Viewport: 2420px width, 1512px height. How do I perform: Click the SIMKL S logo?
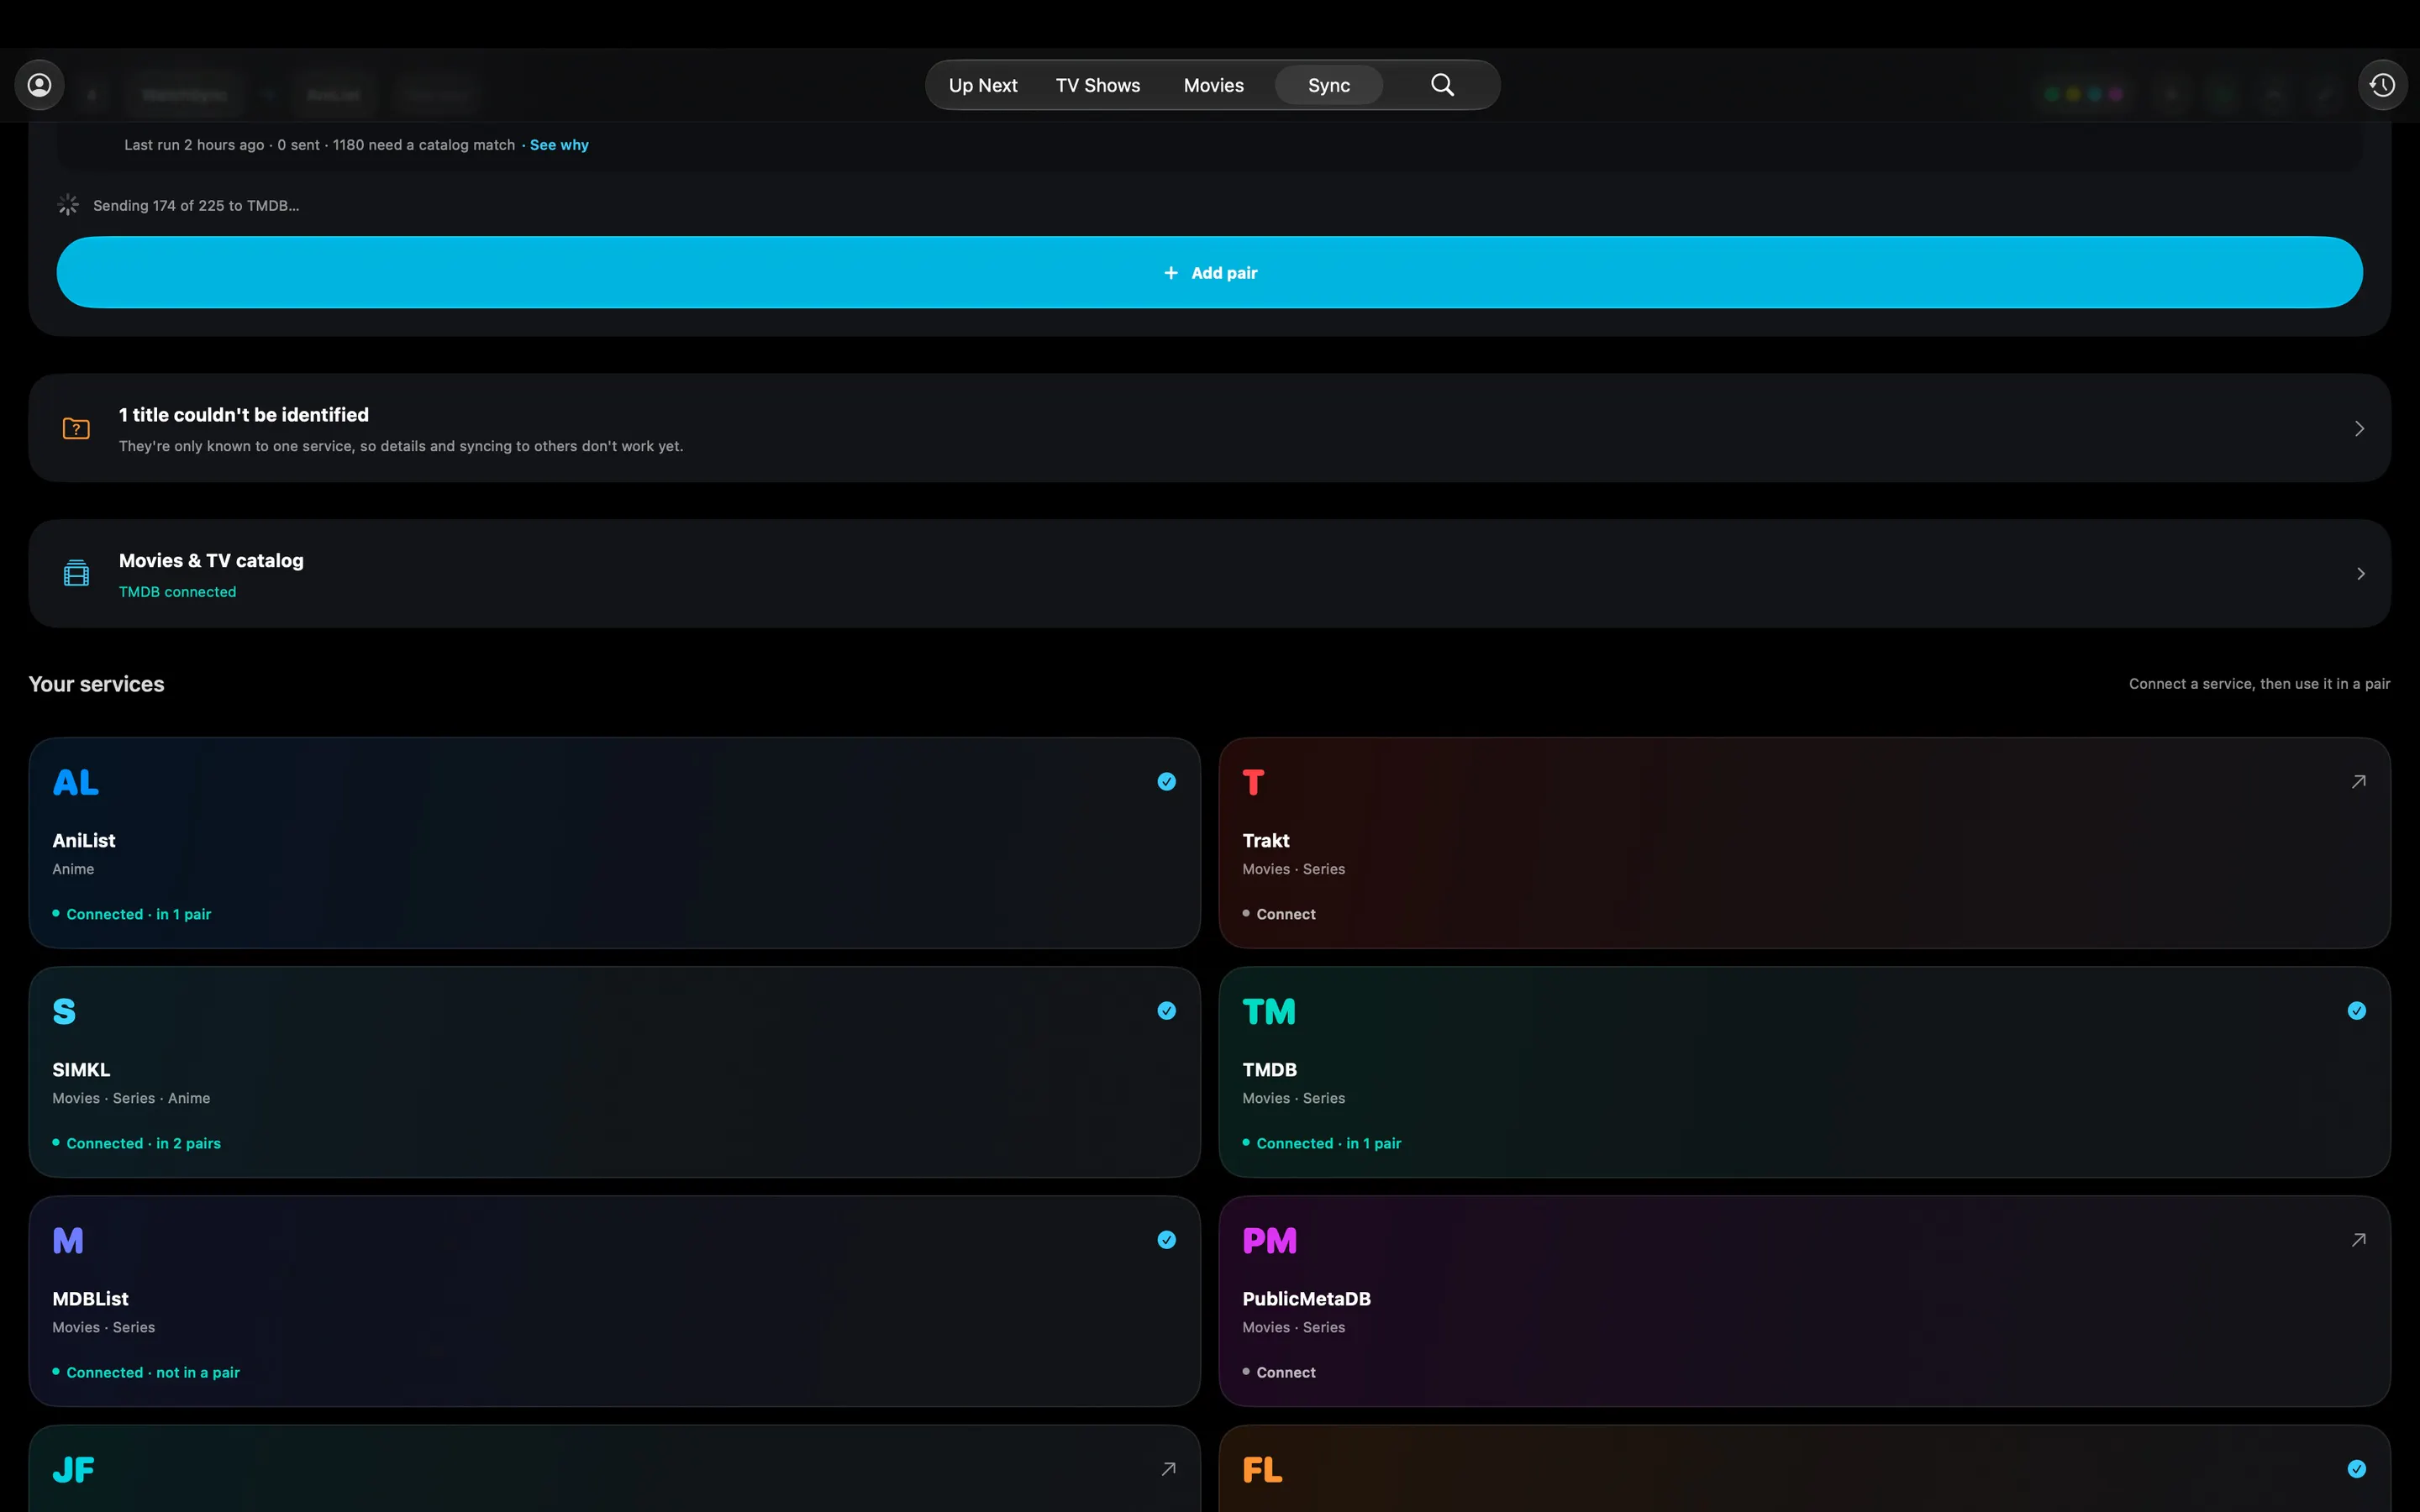click(64, 1011)
